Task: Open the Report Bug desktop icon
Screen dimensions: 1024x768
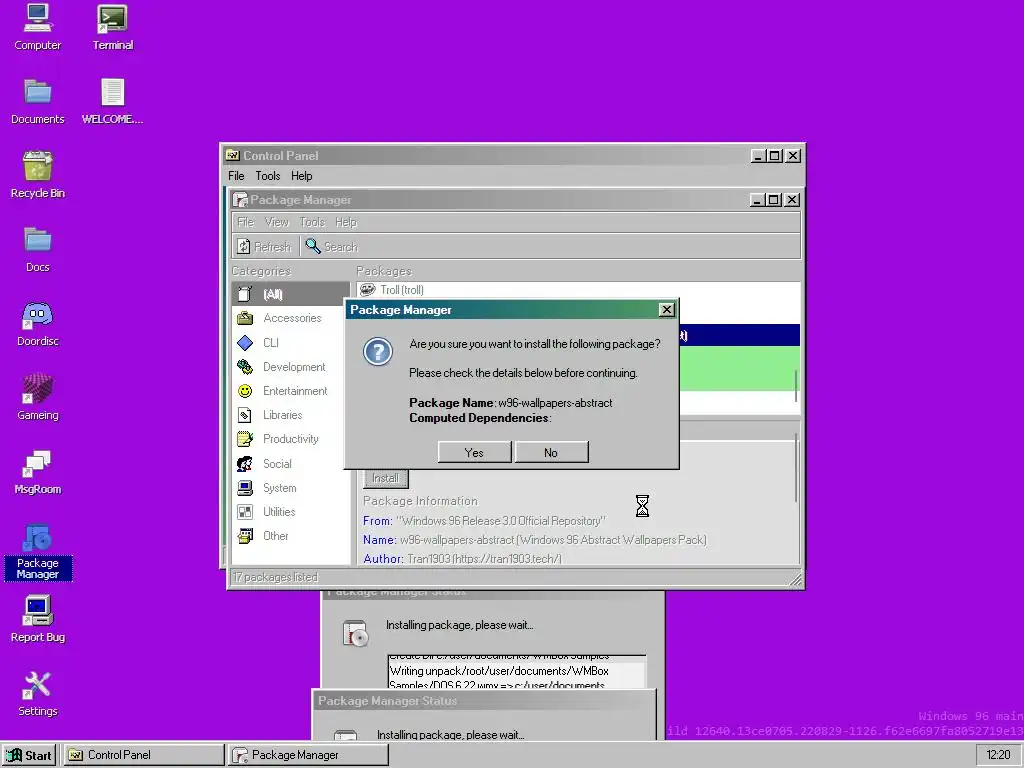Action: [37, 619]
